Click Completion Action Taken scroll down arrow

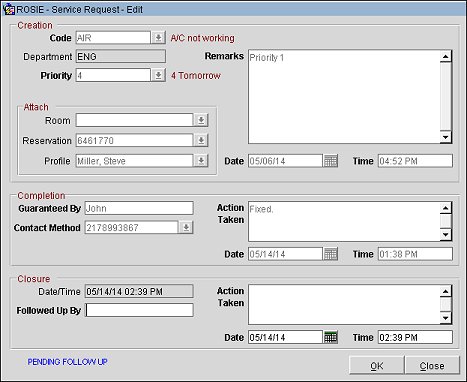point(446,235)
